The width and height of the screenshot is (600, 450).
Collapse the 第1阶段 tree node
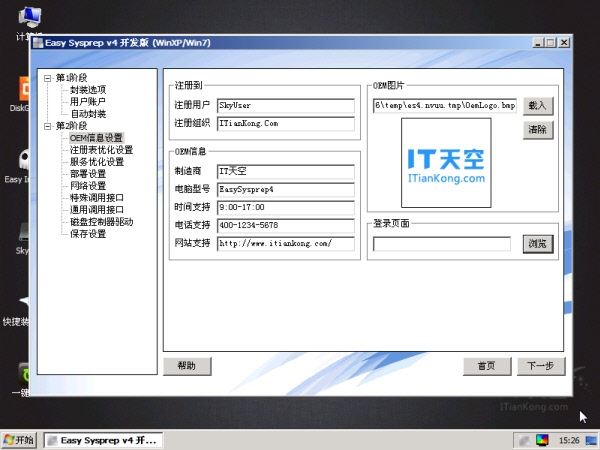(47, 78)
